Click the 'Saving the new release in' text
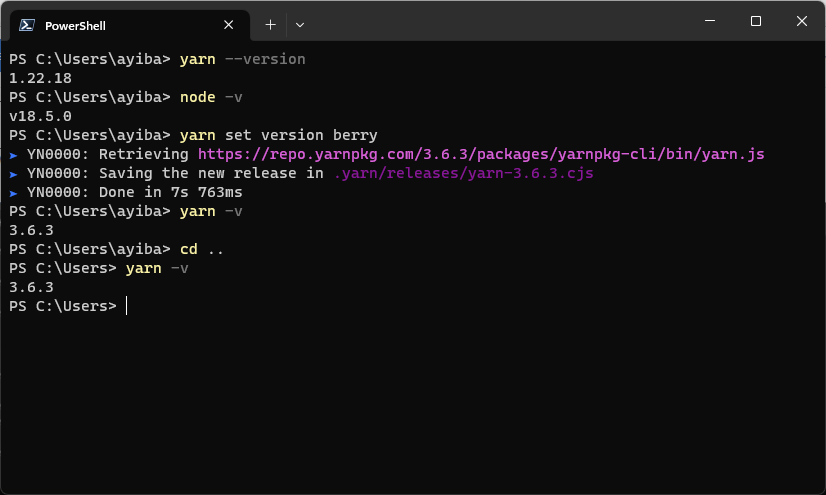Screen dimensions: 826x495 (x=211, y=173)
